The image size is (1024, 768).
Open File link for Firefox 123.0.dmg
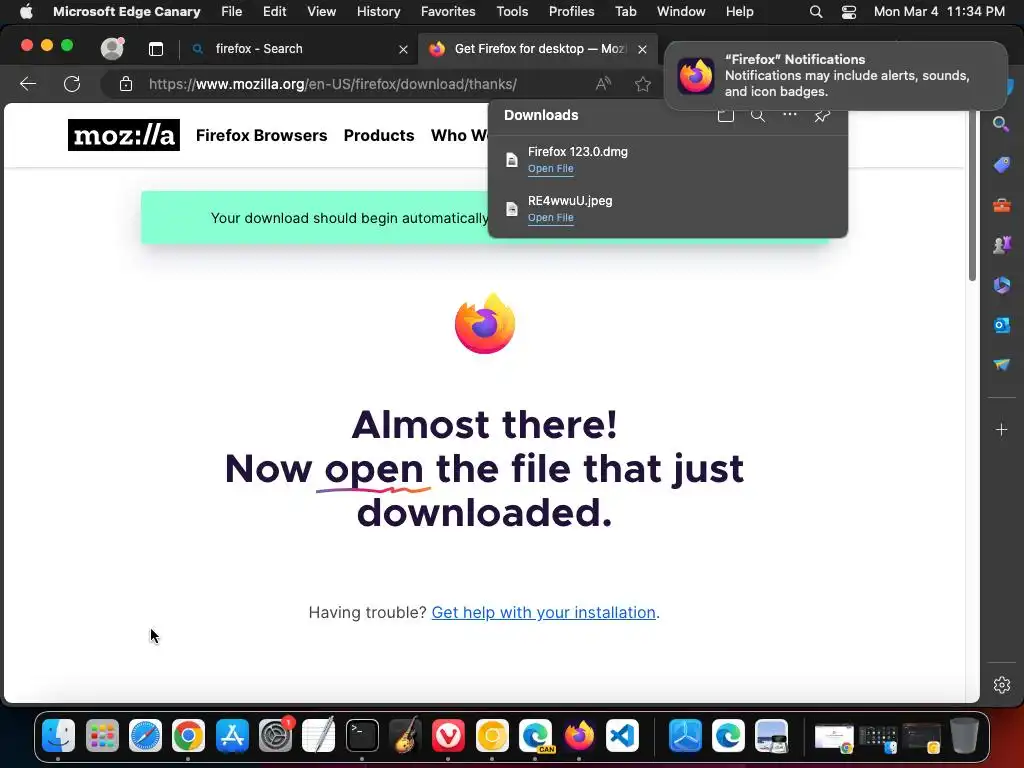(x=551, y=168)
